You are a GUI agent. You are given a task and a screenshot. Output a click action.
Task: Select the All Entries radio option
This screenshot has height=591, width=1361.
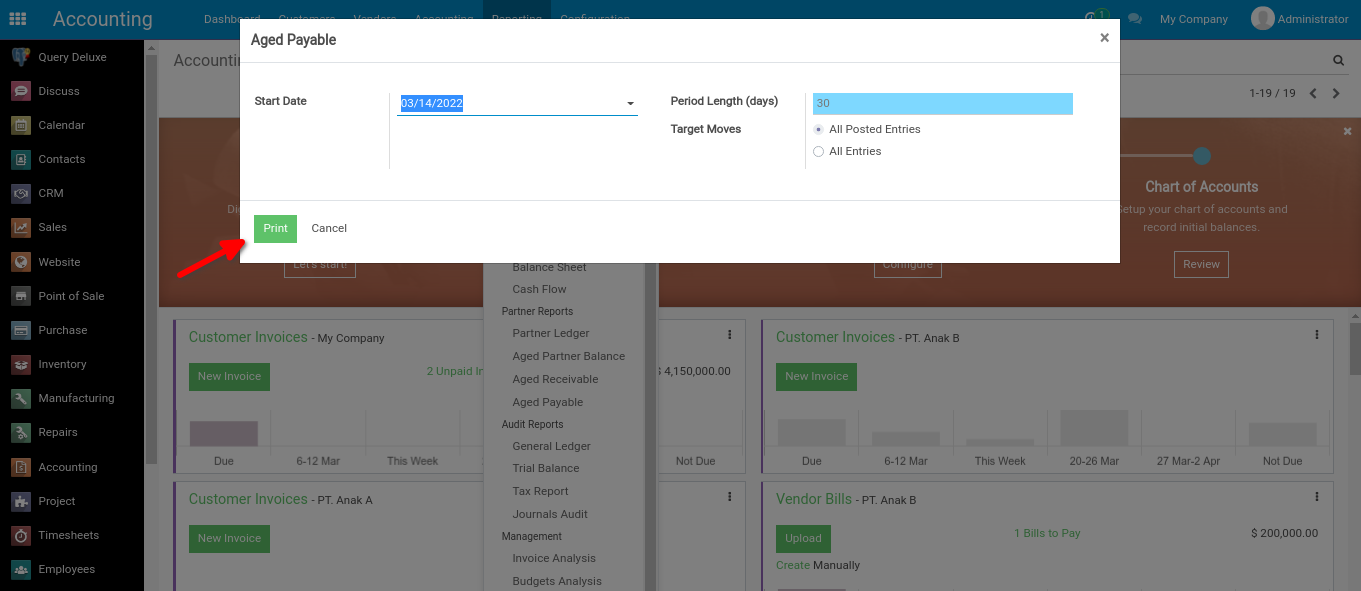pyautogui.click(x=819, y=152)
